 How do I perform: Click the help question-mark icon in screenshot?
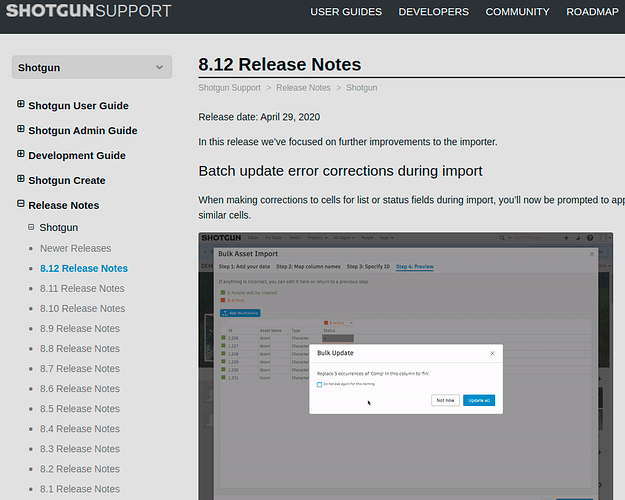coord(590,238)
